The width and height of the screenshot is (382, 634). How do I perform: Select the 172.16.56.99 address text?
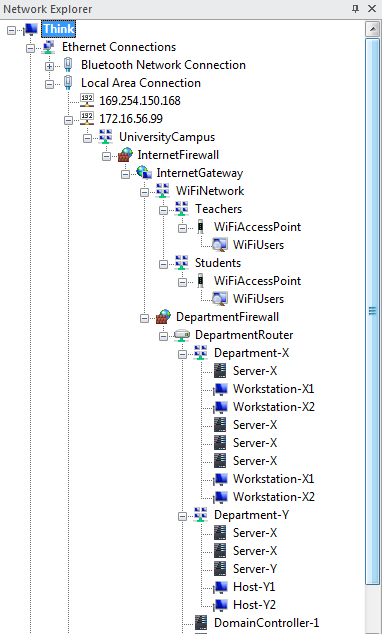(x=131, y=118)
